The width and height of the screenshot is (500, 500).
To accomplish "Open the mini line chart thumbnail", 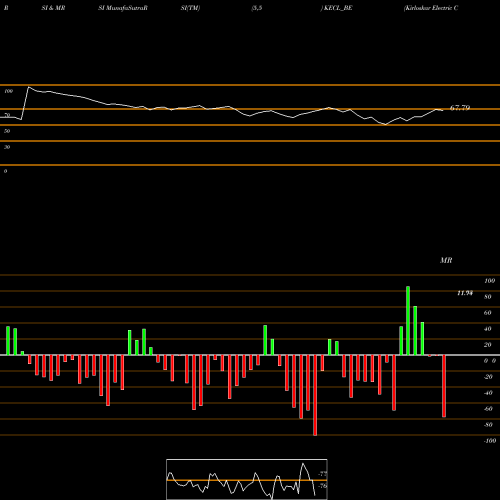I will point(247,479).
